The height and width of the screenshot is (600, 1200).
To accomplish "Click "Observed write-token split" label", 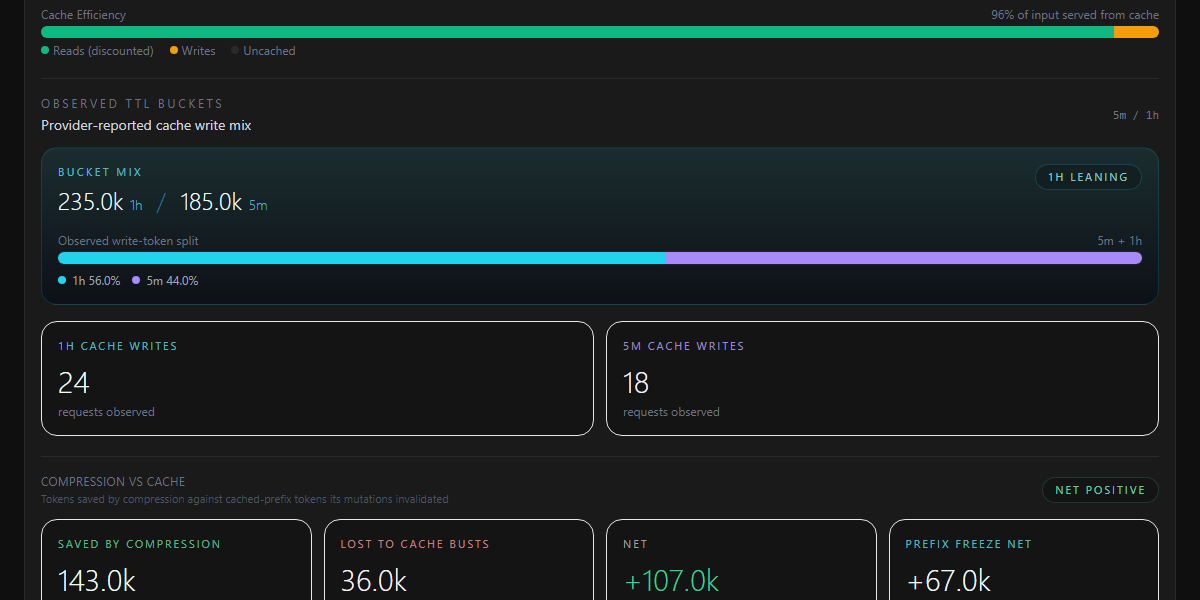I will 128,241.
